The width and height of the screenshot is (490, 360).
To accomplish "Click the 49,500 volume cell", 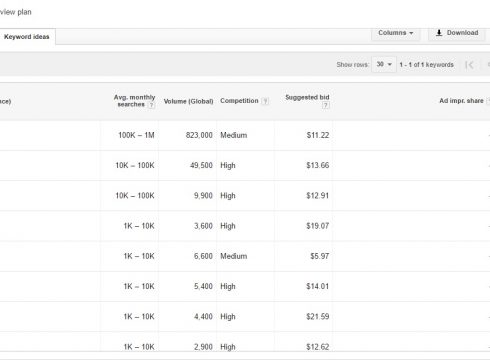I will tap(201, 165).
